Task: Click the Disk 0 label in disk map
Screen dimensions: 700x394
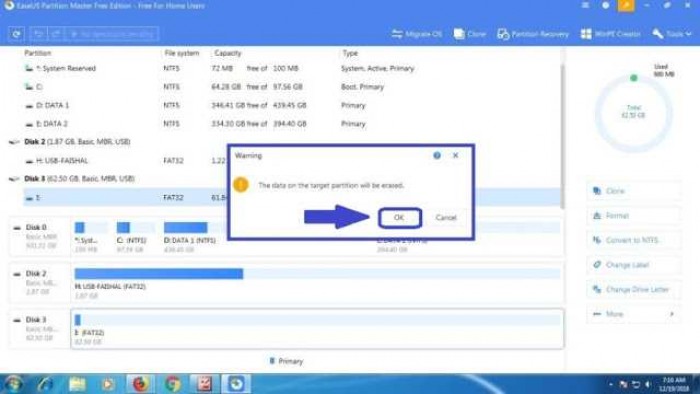Action: coord(37,228)
